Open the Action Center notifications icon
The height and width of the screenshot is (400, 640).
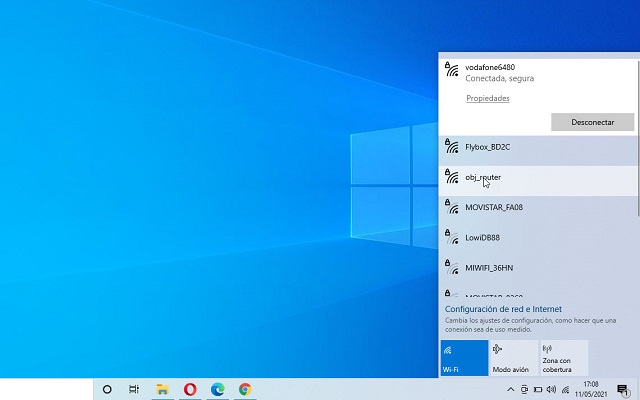click(623, 390)
